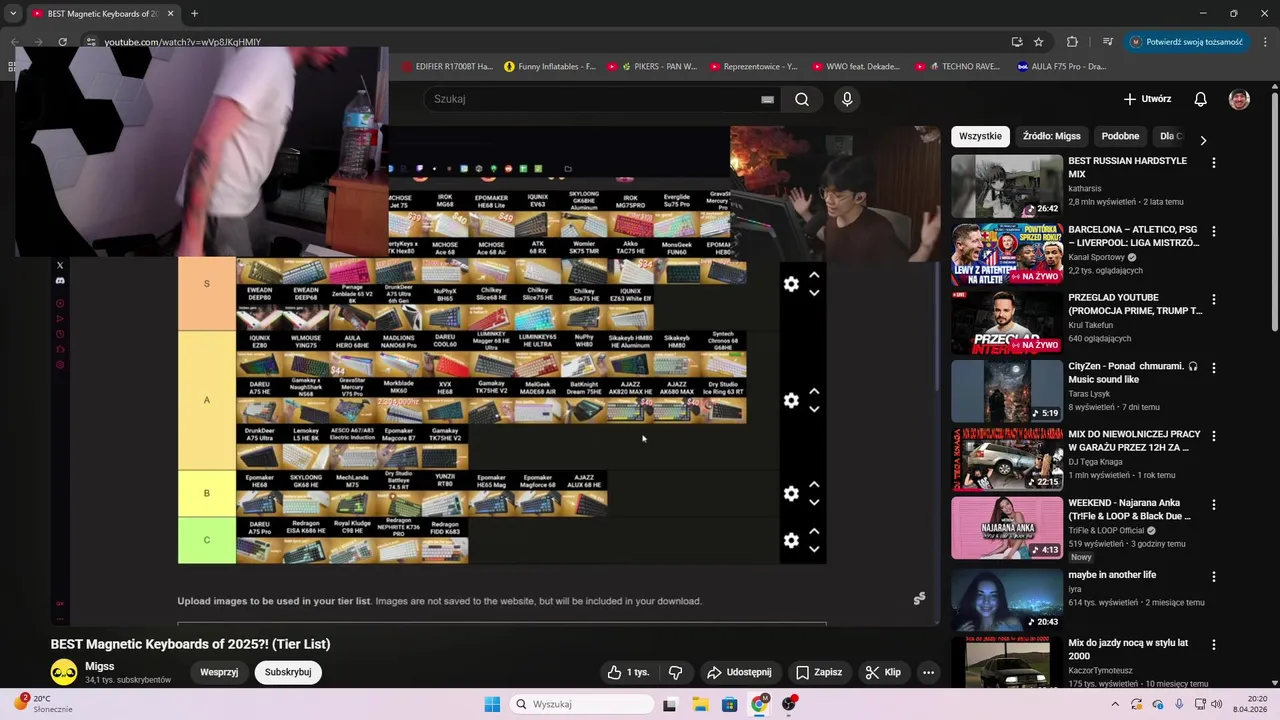Open the Migss channel name link

coord(99,666)
